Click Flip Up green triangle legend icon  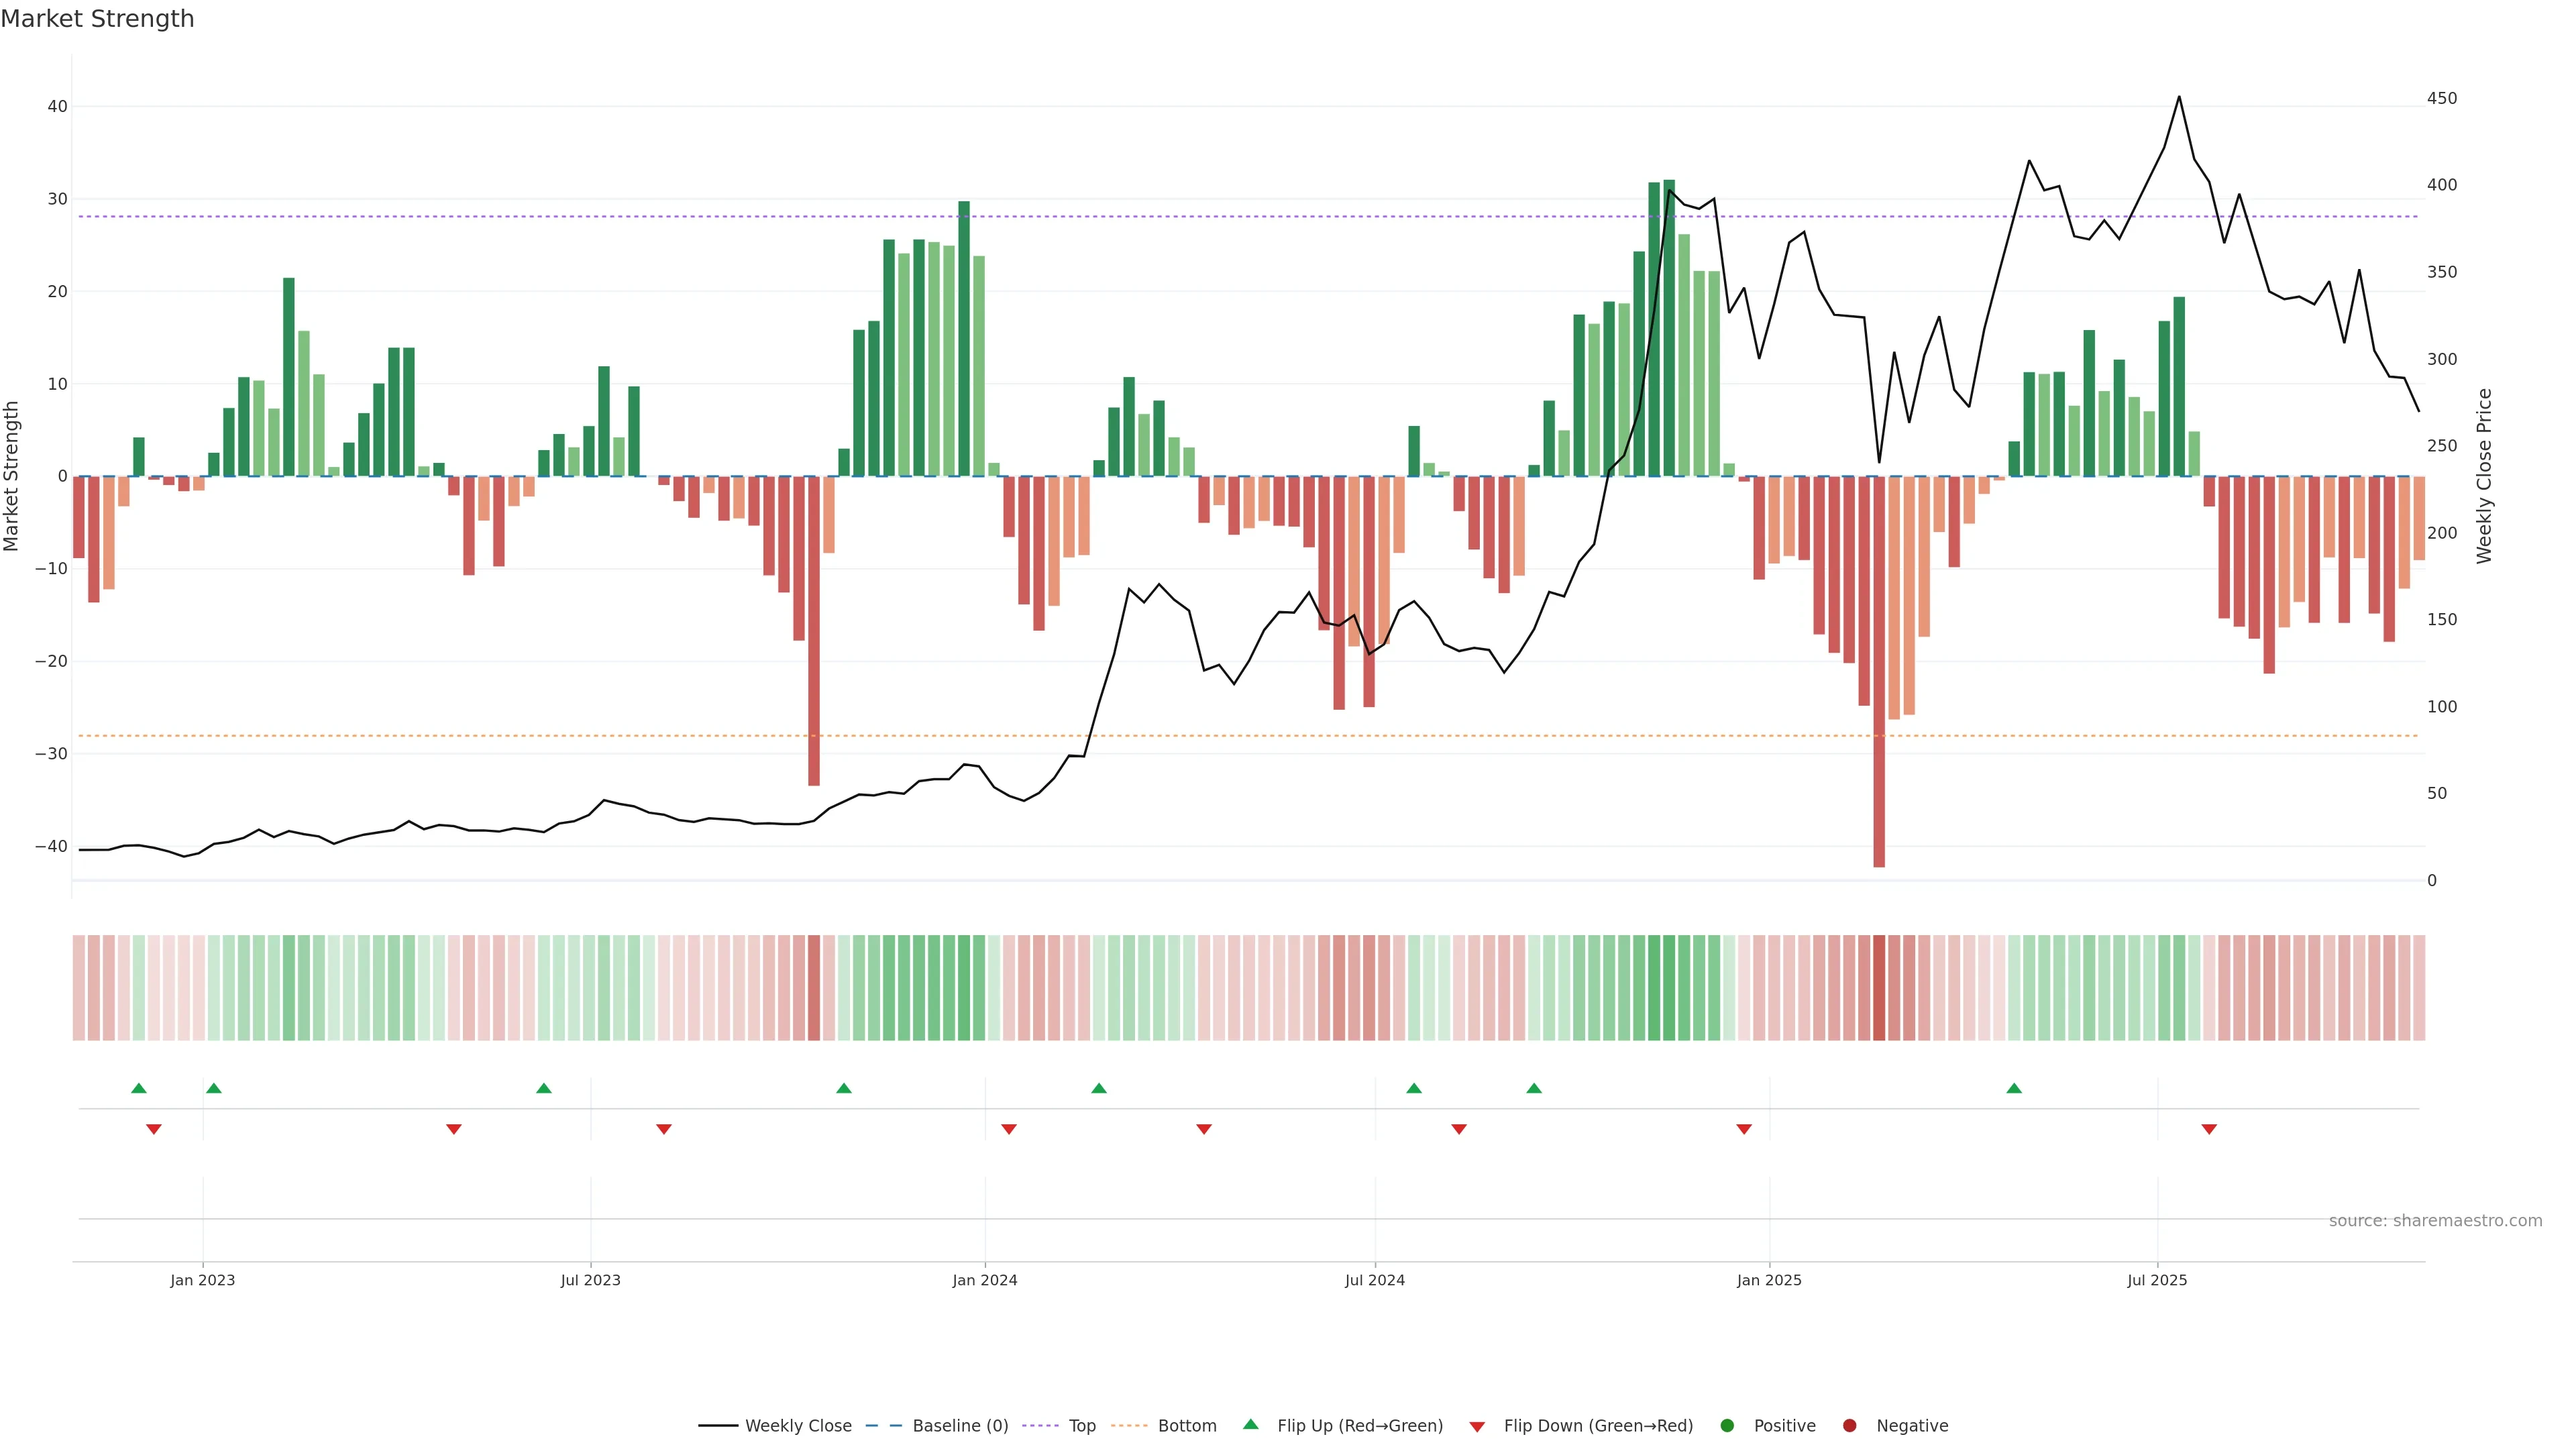1250,1425
